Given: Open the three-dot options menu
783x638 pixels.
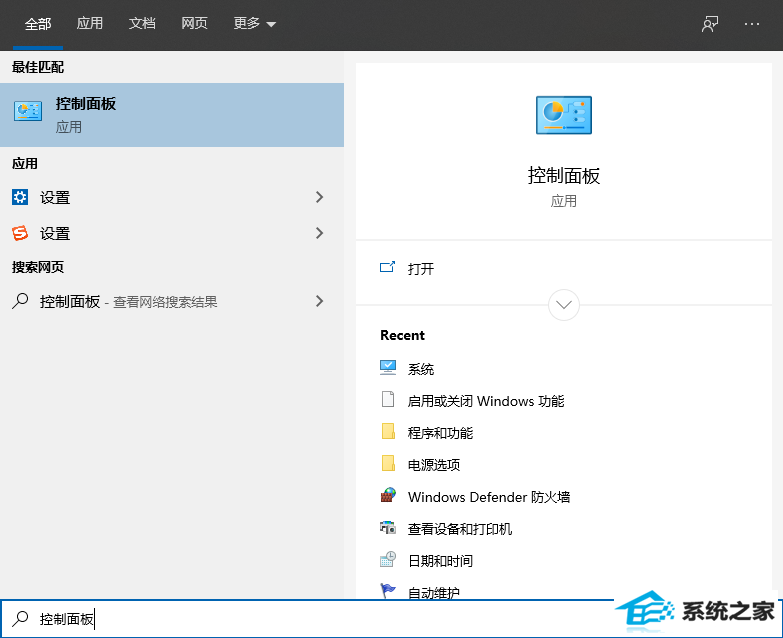Looking at the screenshot, I should [x=752, y=23].
